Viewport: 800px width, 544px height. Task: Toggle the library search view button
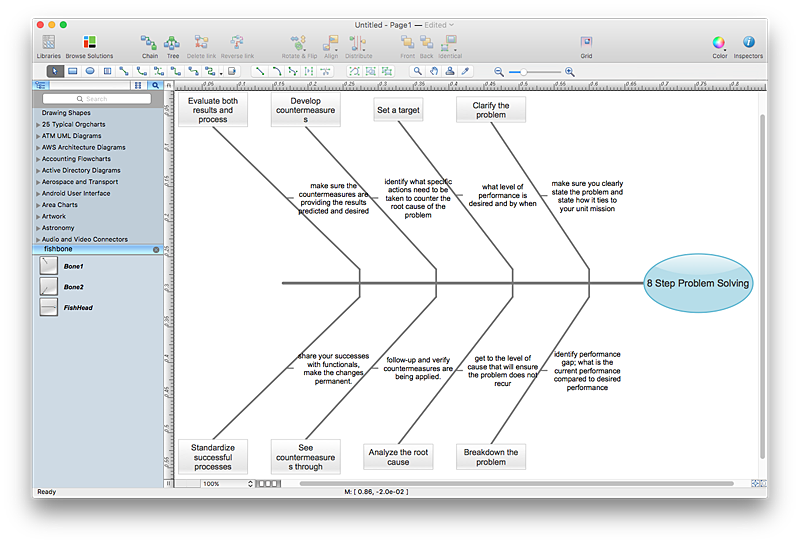(x=155, y=86)
